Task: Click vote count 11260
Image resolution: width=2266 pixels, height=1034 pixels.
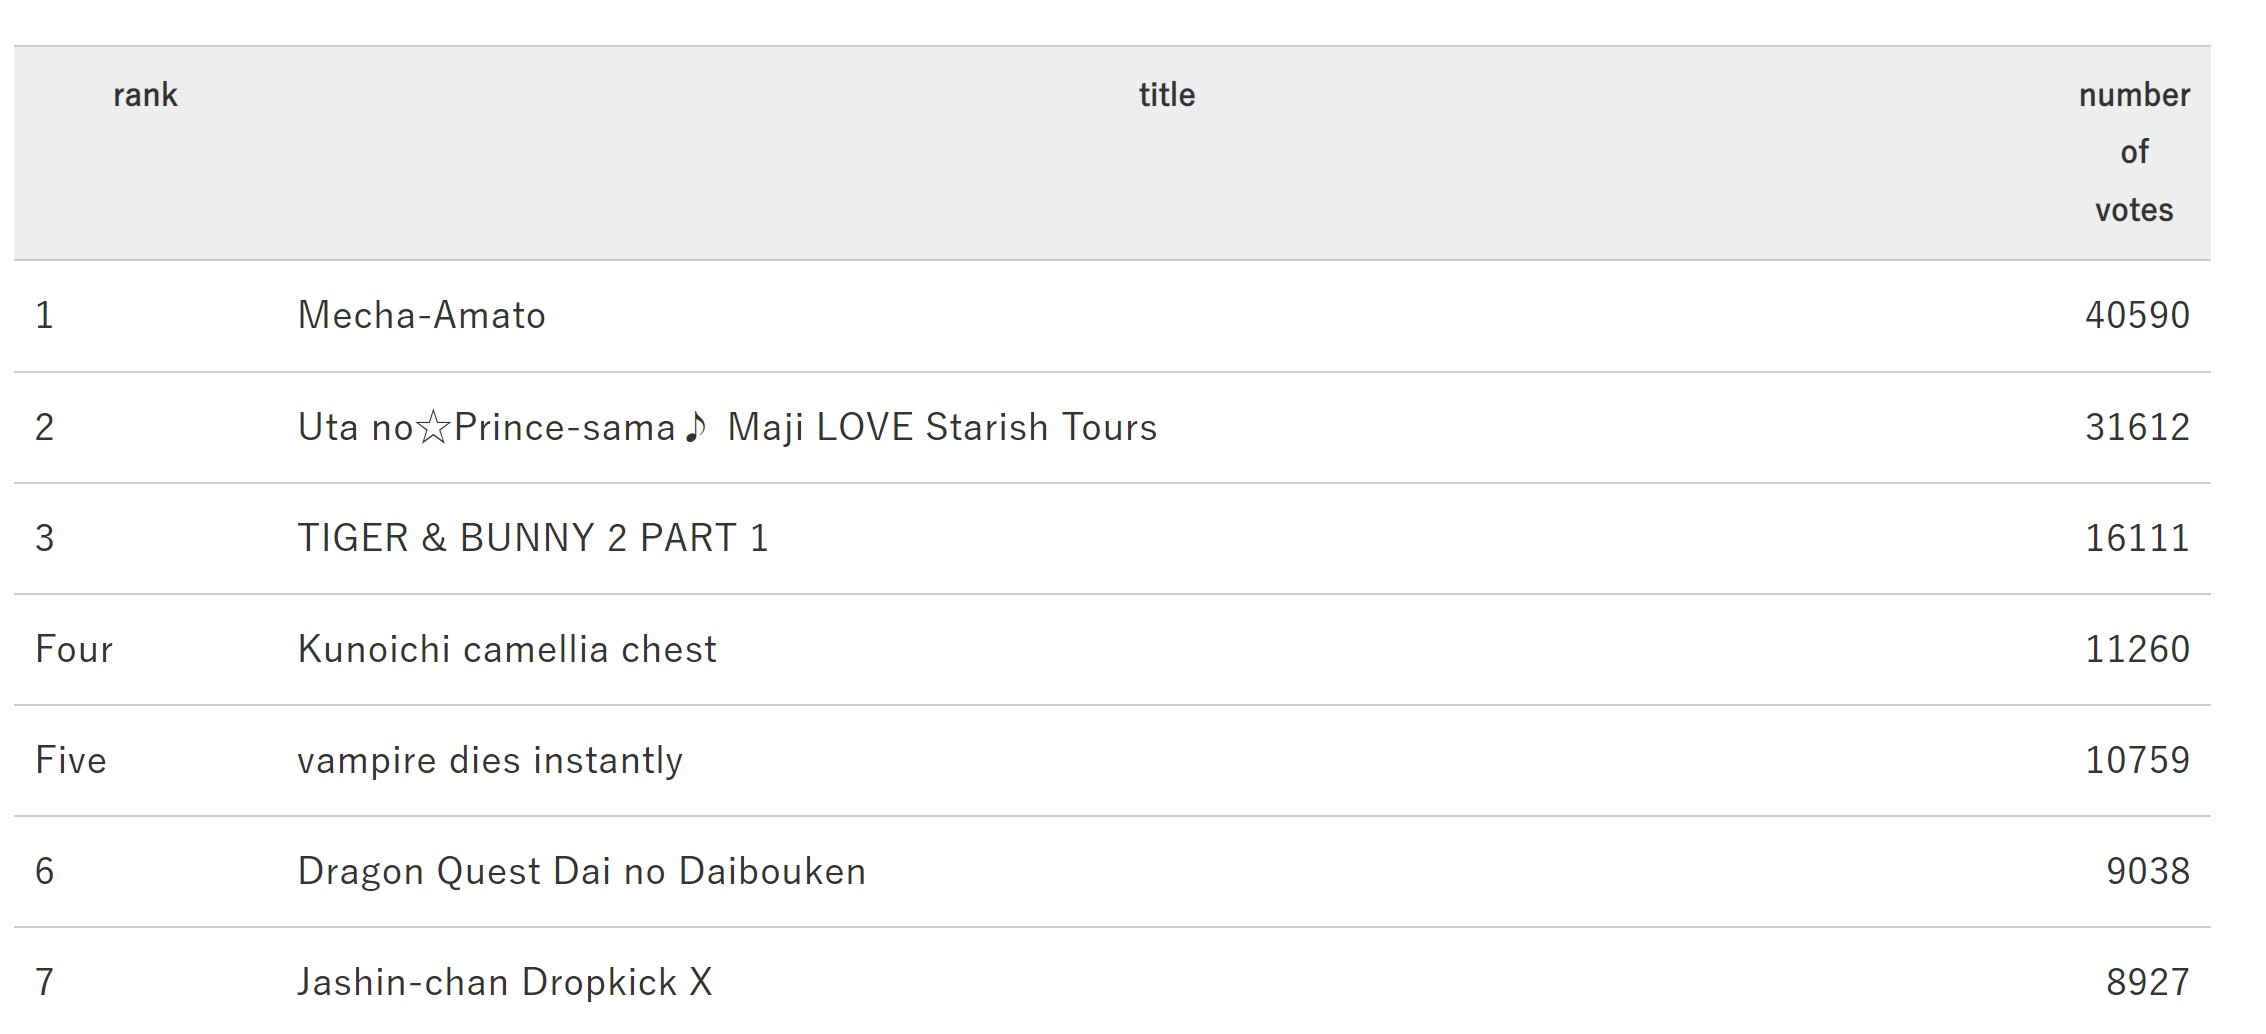Action: (x=2137, y=650)
